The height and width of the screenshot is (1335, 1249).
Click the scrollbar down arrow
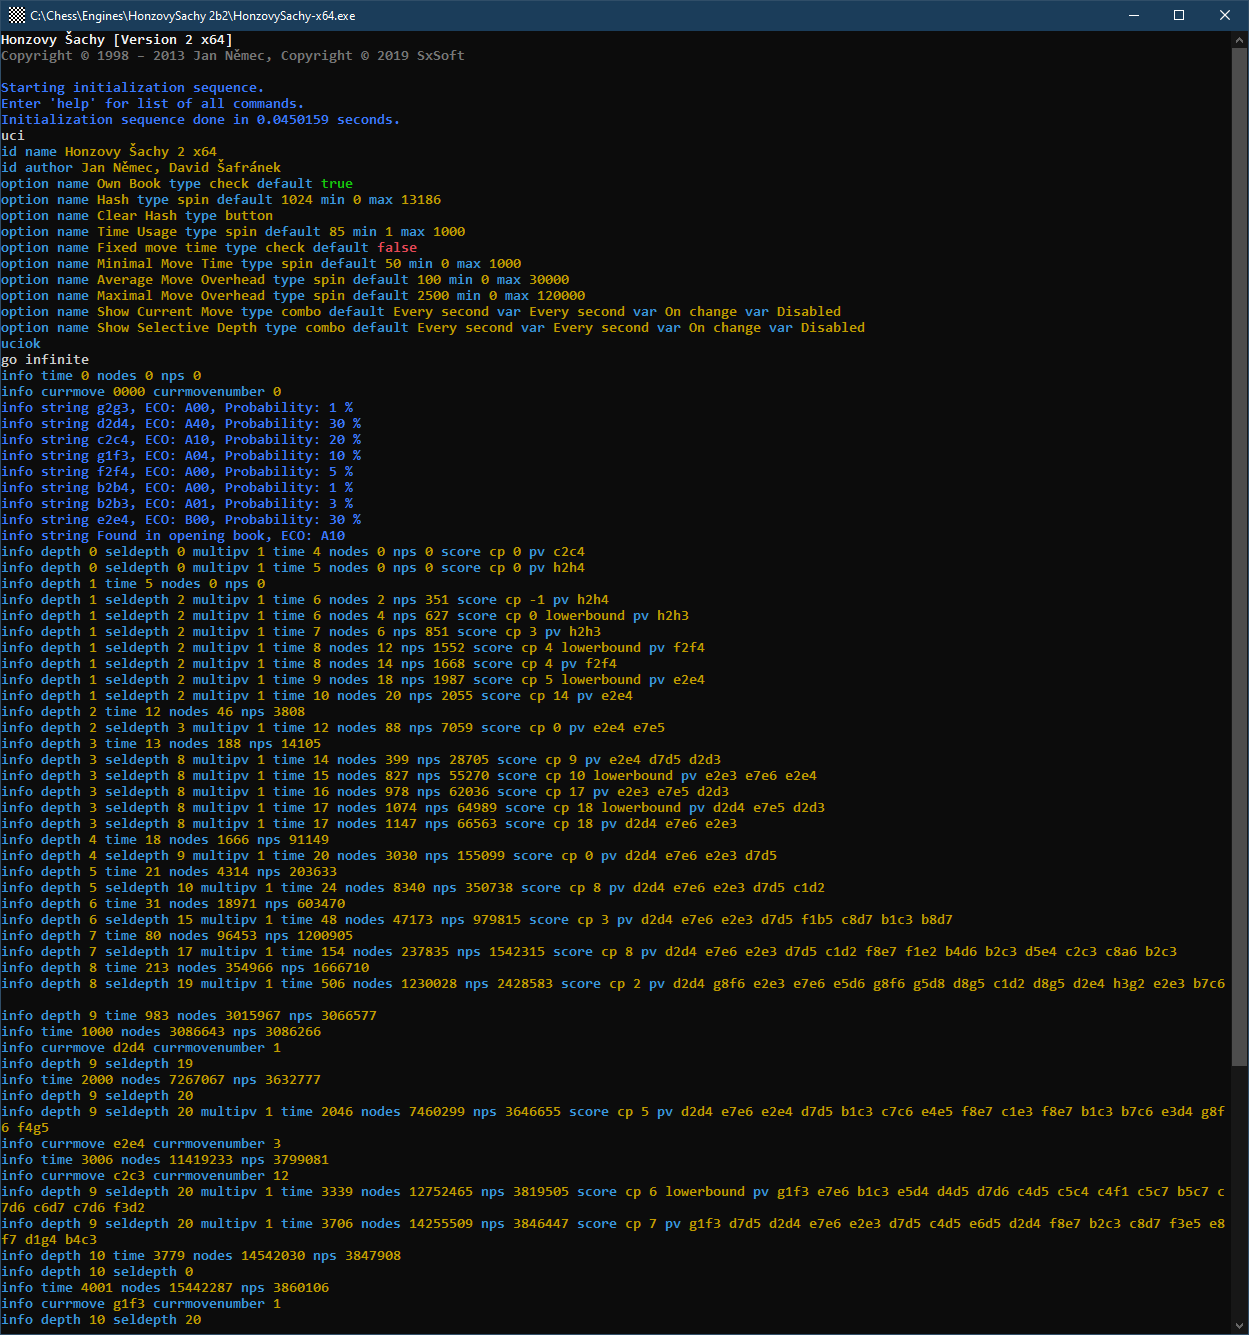pos(1240,1325)
